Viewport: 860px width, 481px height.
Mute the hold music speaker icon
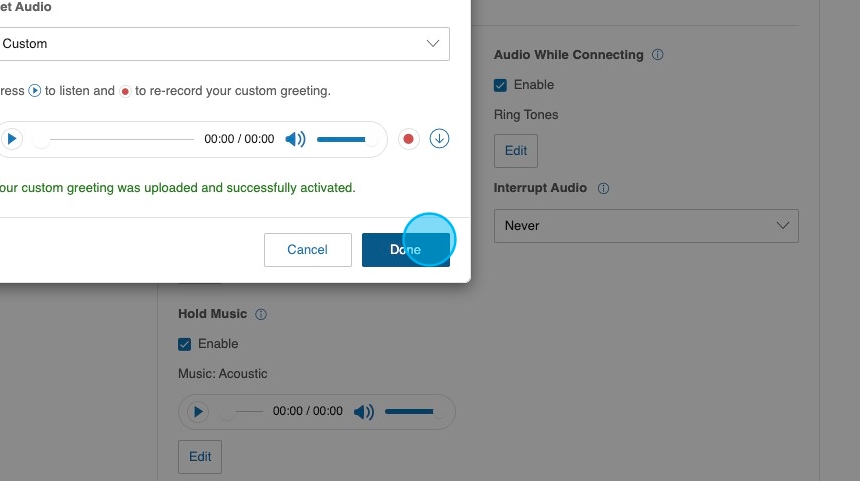[364, 411]
